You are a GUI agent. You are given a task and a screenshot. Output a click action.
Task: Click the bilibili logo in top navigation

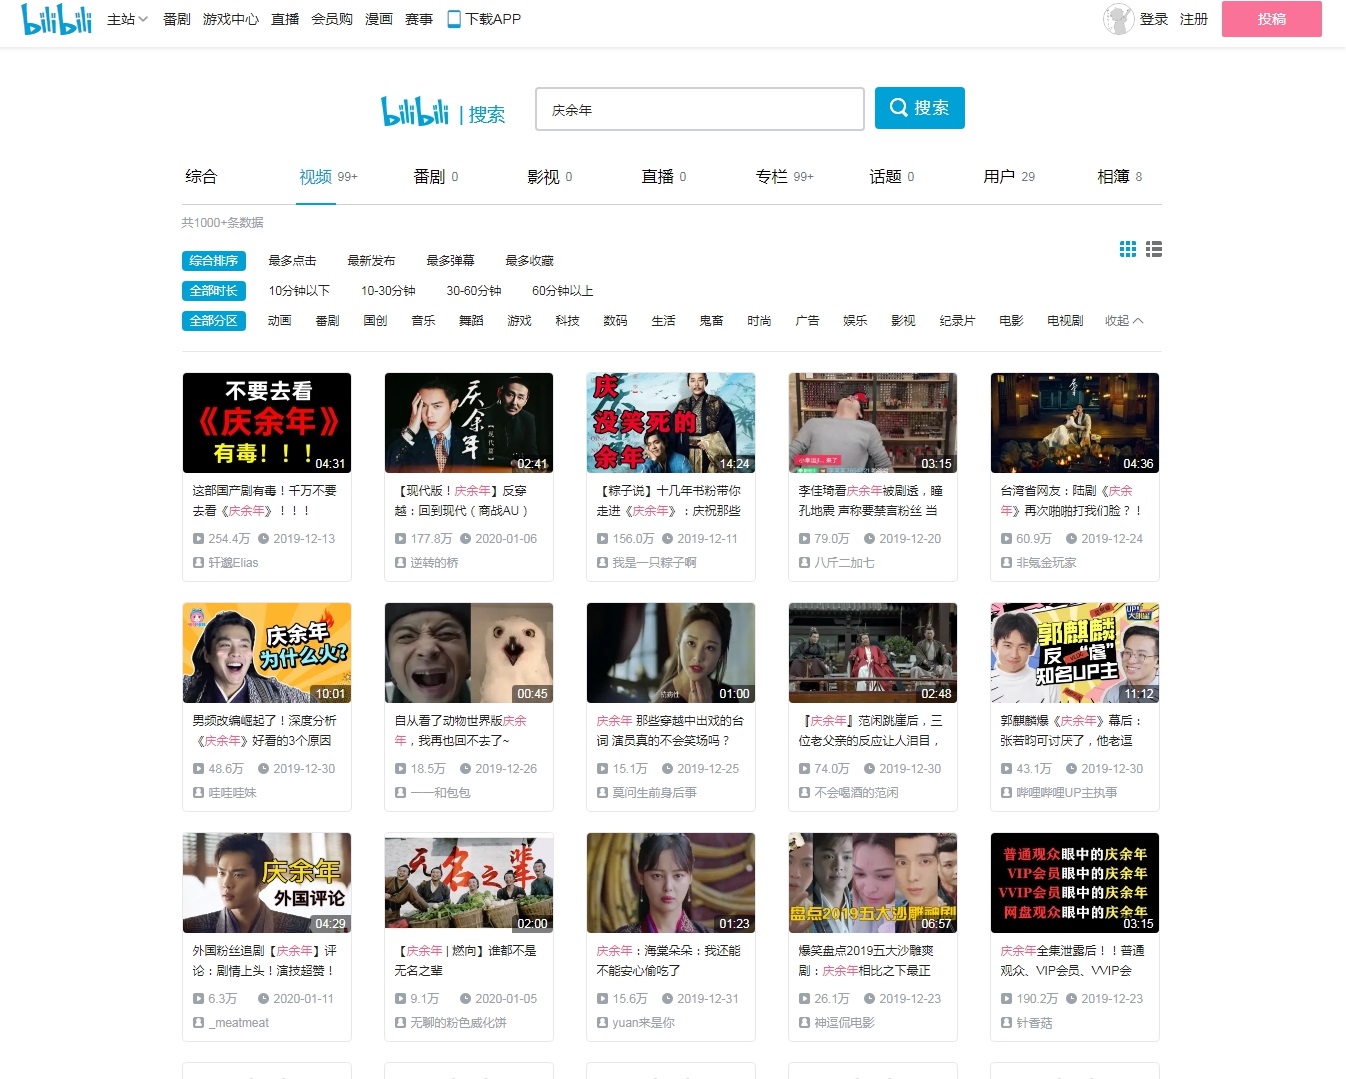point(56,19)
